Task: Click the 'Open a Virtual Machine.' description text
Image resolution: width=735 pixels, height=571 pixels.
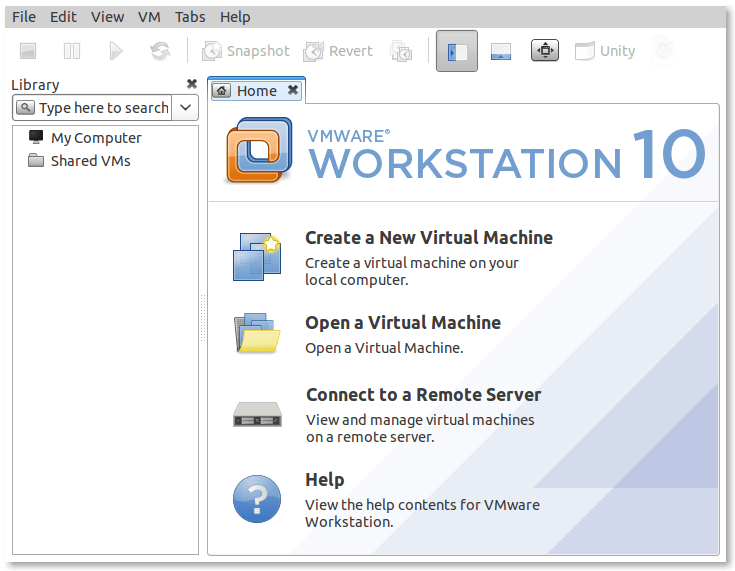Action: click(384, 348)
